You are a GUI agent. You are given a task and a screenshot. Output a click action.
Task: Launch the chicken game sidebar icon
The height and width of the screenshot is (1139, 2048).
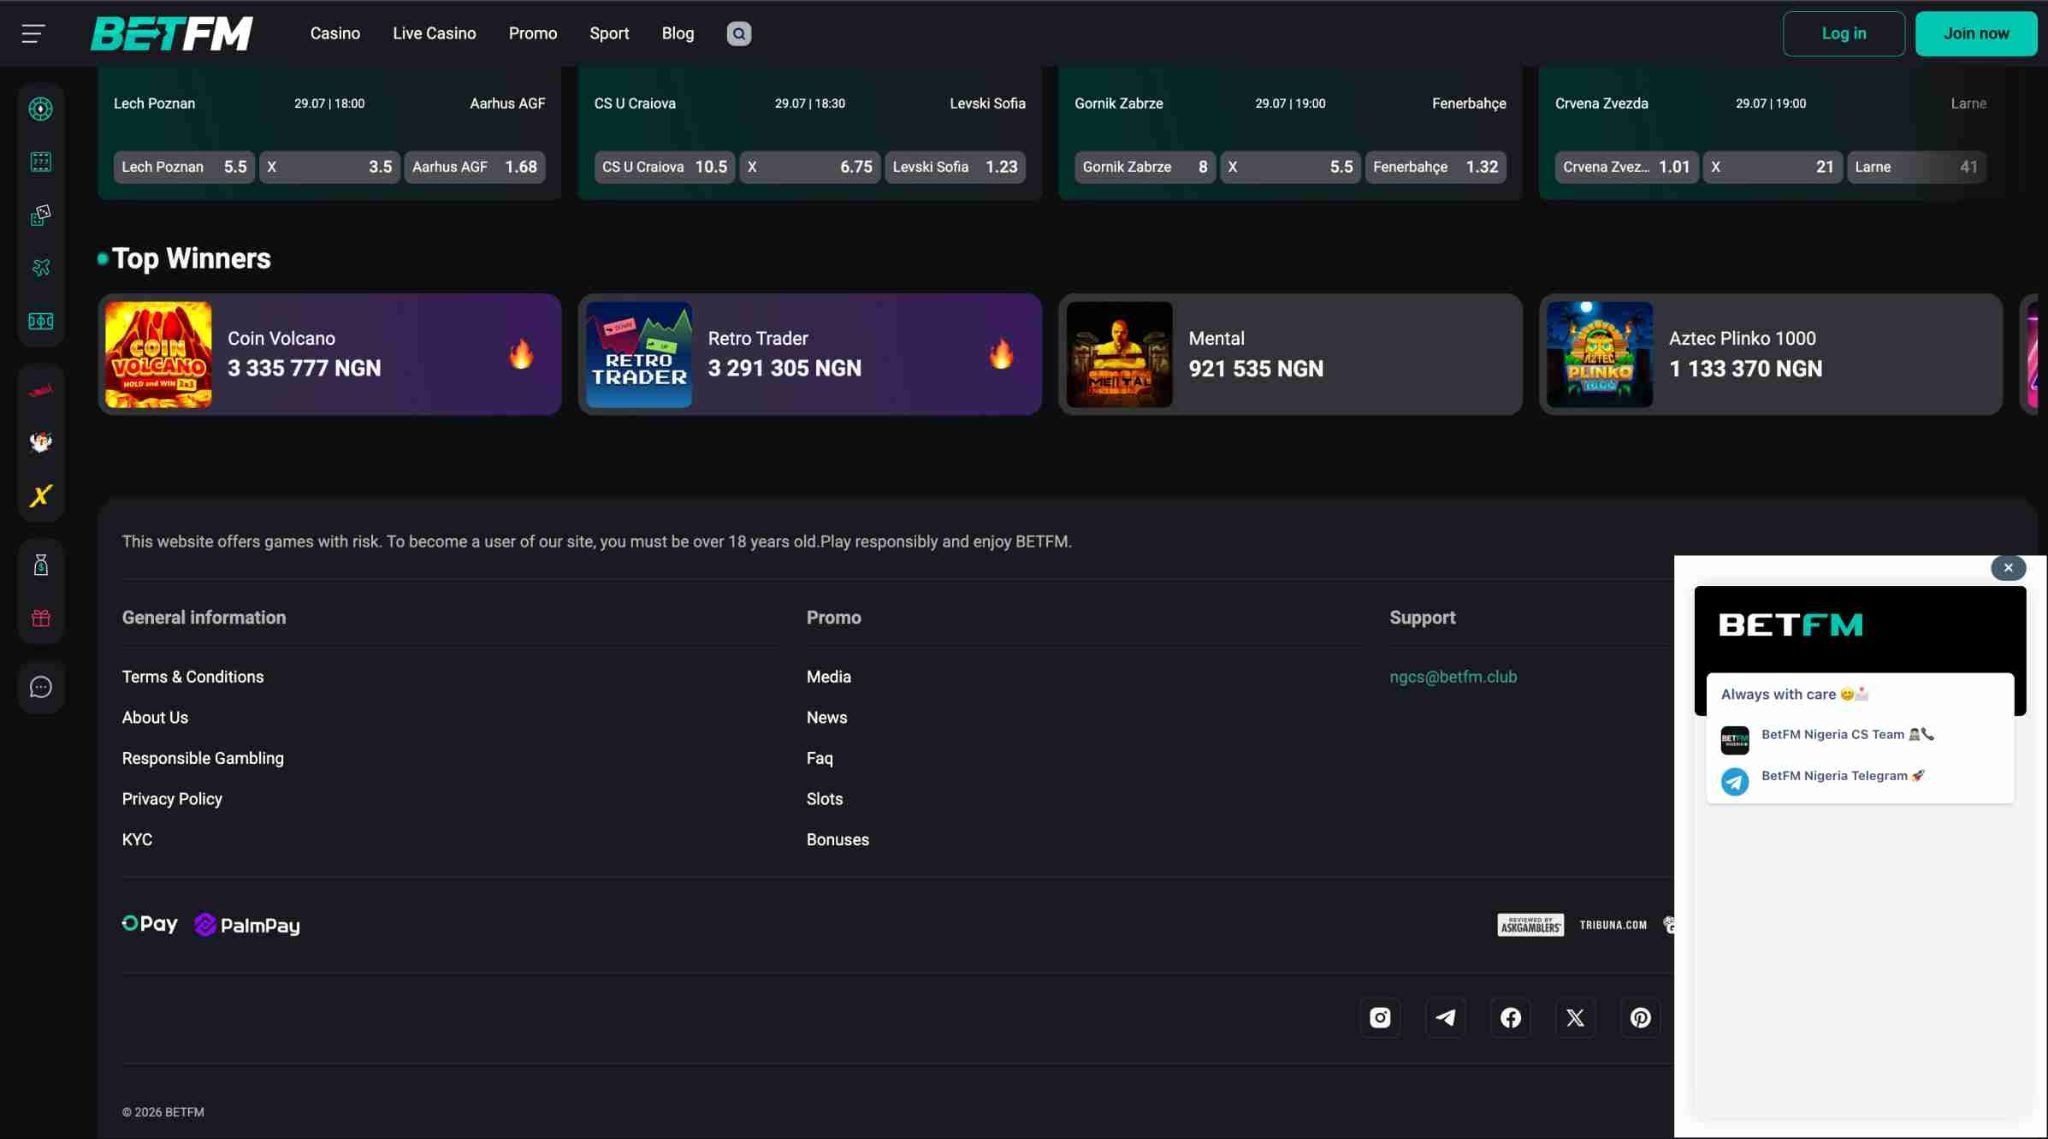pyautogui.click(x=41, y=442)
